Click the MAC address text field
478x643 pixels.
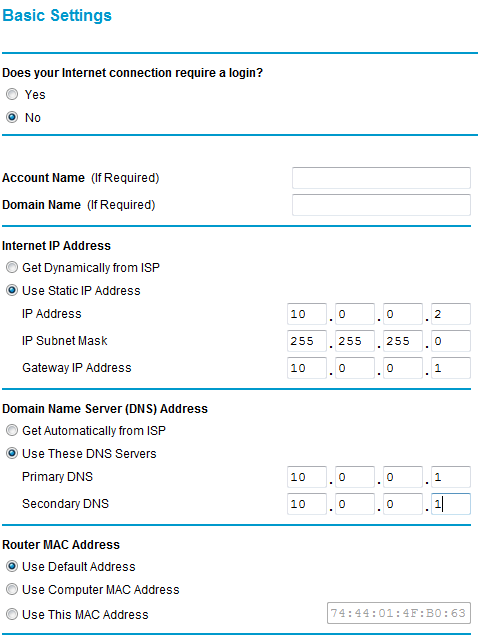point(399,613)
